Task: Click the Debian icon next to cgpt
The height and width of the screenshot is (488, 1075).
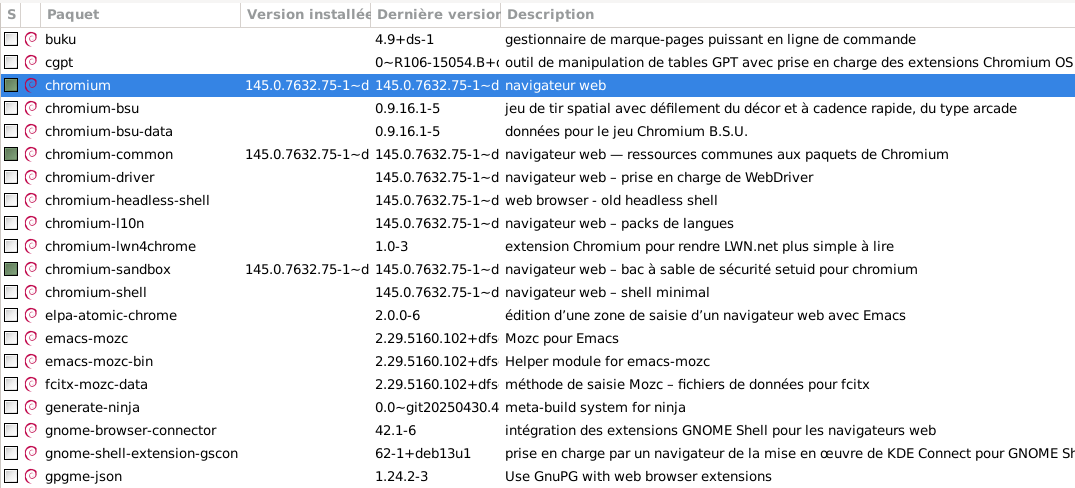Action: (x=31, y=63)
